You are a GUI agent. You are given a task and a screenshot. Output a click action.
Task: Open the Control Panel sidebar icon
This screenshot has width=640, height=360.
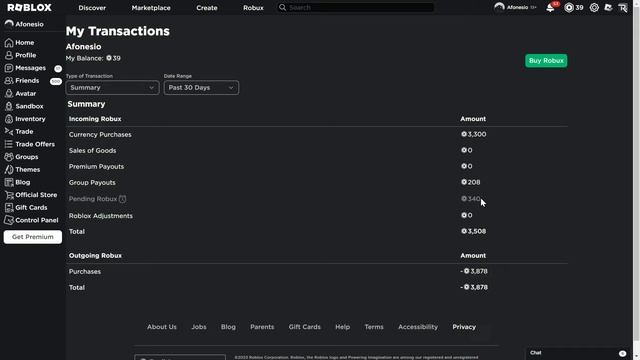click(9, 220)
